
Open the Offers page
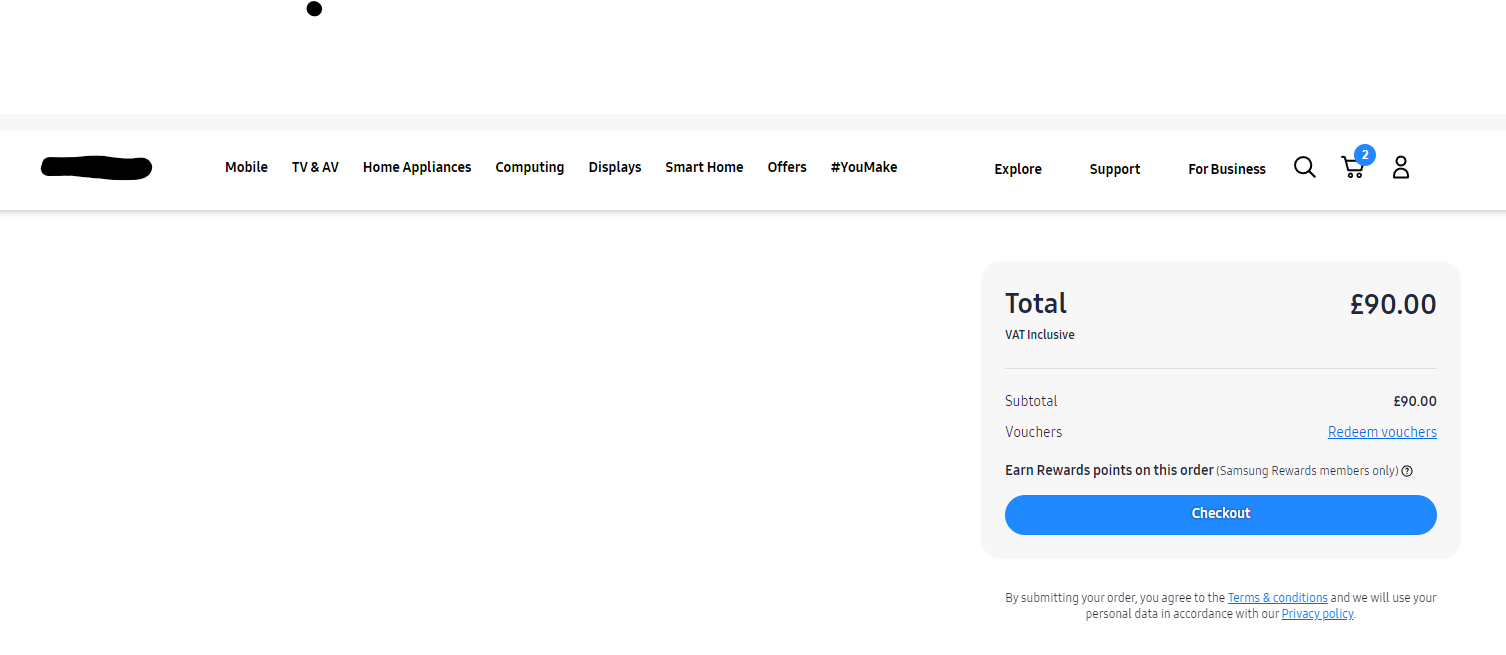click(x=787, y=167)
